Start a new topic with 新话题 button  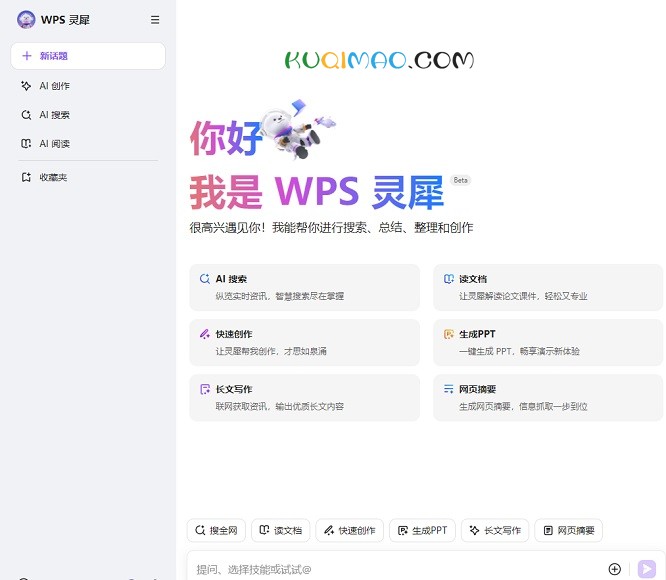click(x=88, y=56)
